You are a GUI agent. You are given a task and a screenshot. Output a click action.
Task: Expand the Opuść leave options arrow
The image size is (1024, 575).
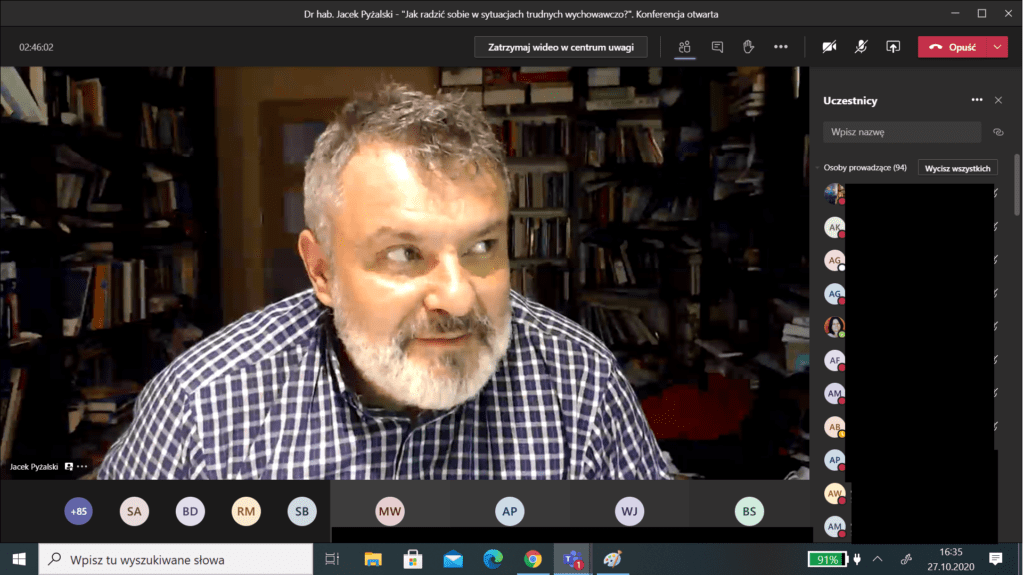click(x=998, y=47)
